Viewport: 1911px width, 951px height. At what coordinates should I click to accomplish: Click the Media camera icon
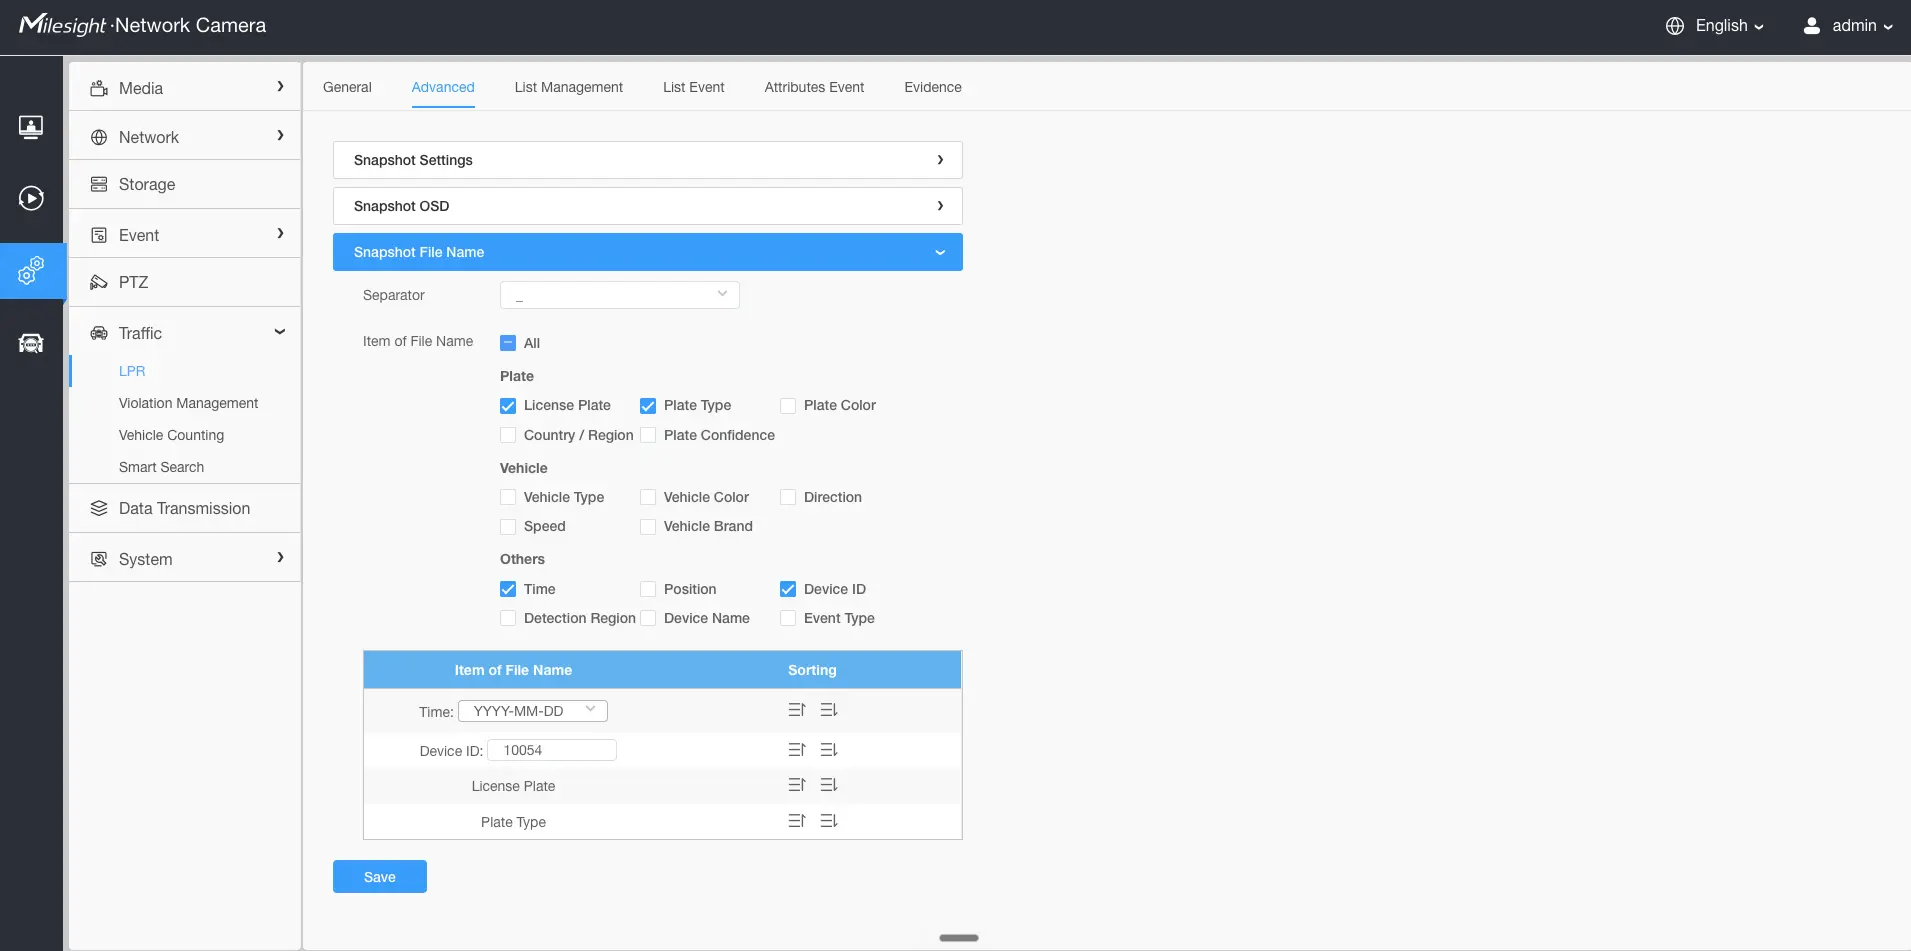99,88
